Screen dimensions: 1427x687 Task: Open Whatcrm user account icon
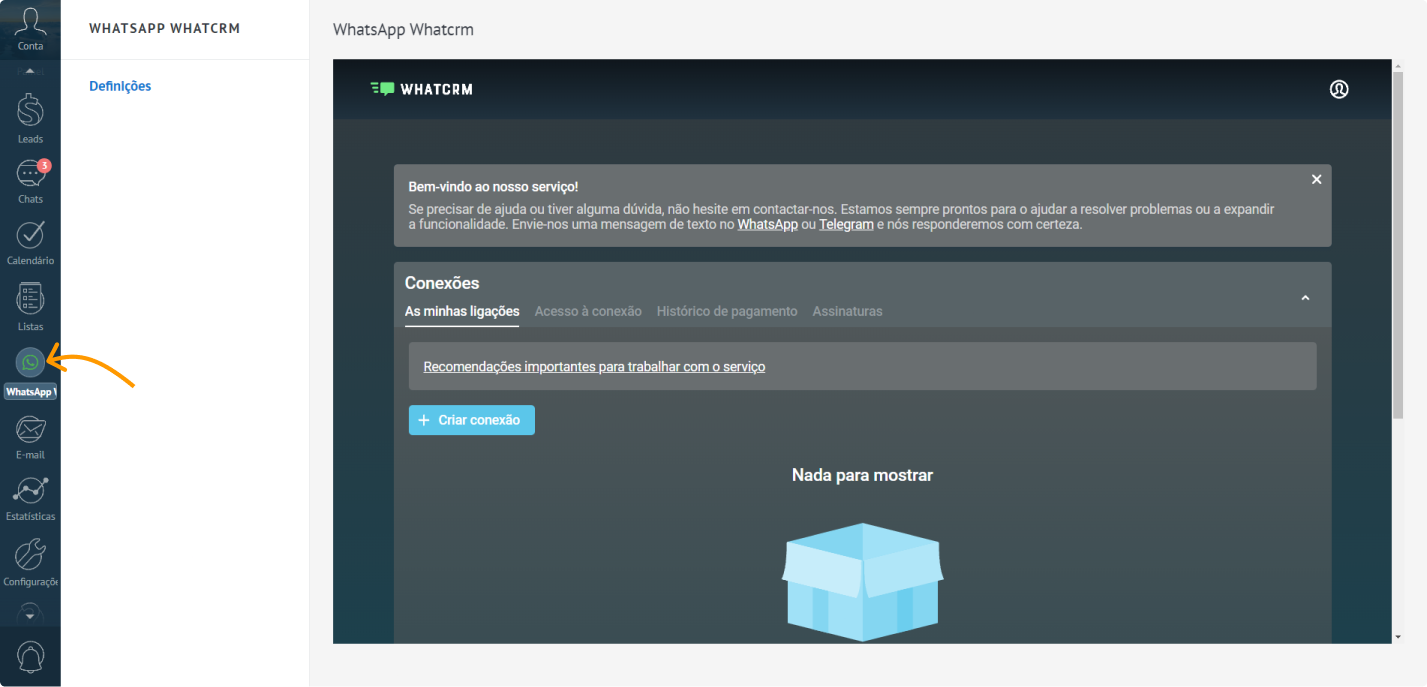(x=1339, y=89)
